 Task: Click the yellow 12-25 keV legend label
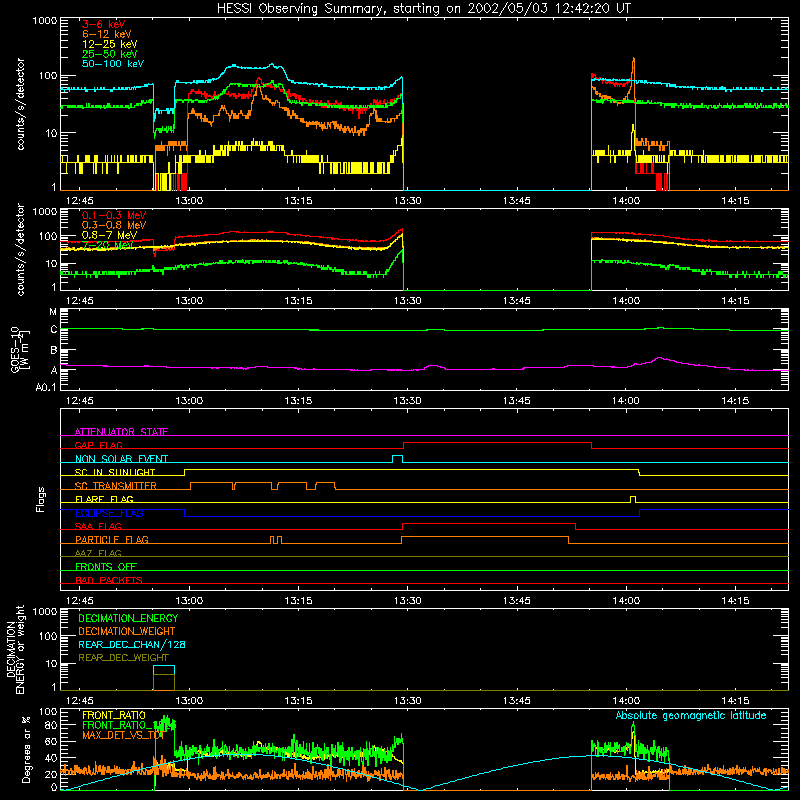(x=109, y=44)
